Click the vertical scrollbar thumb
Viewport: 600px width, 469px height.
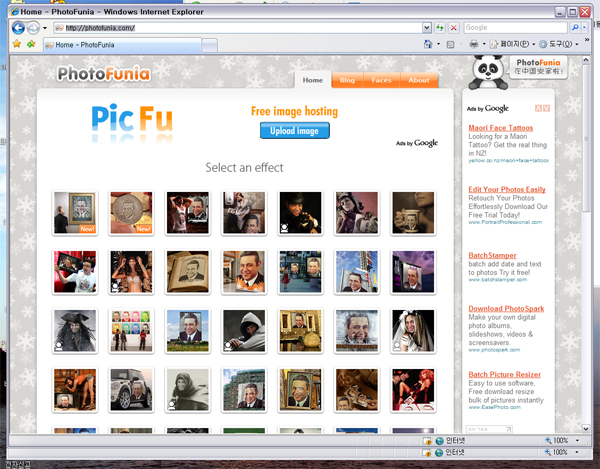pyautogui.click(x=586, y=138)
